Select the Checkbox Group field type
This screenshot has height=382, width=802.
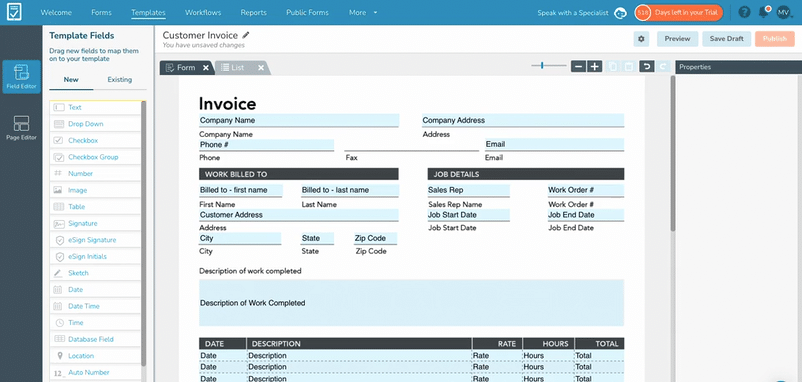click(x=95, y=157)
